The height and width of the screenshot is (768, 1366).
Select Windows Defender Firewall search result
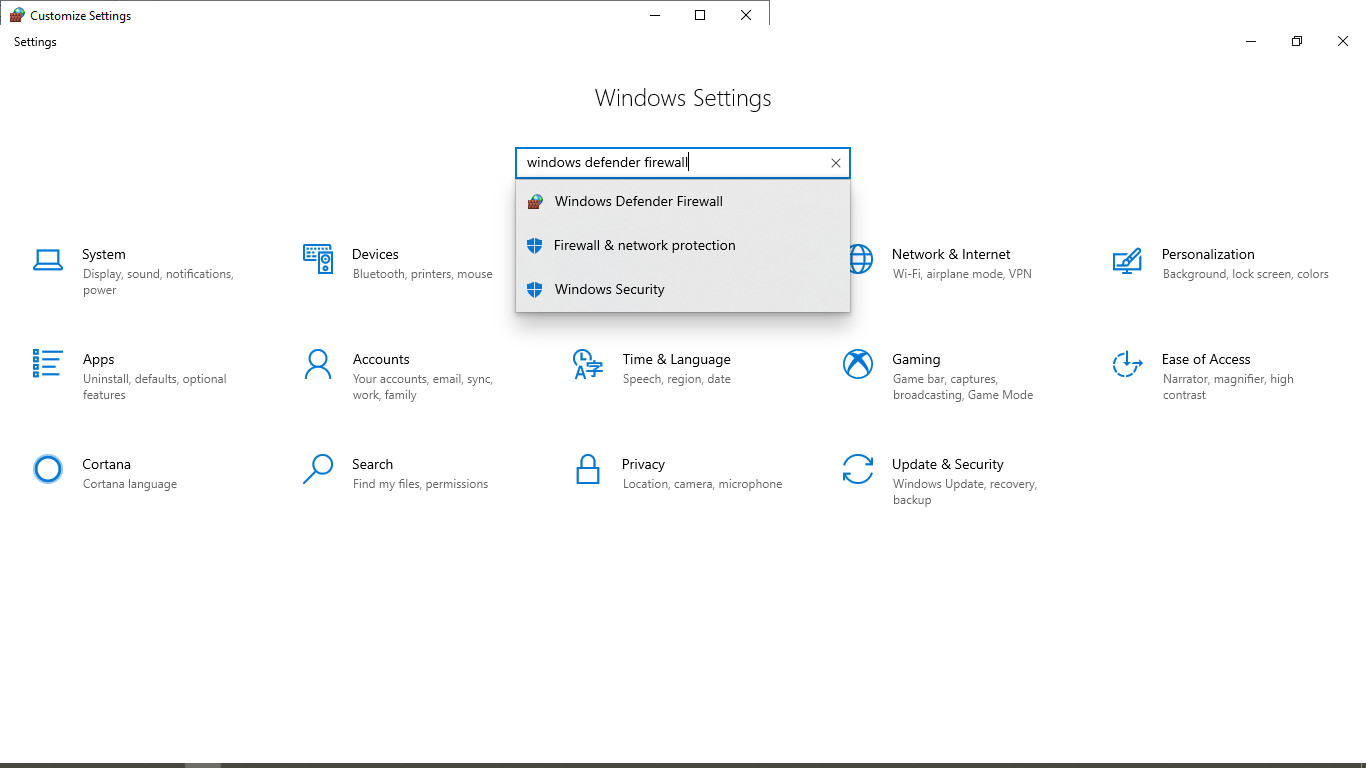point(683,201)
